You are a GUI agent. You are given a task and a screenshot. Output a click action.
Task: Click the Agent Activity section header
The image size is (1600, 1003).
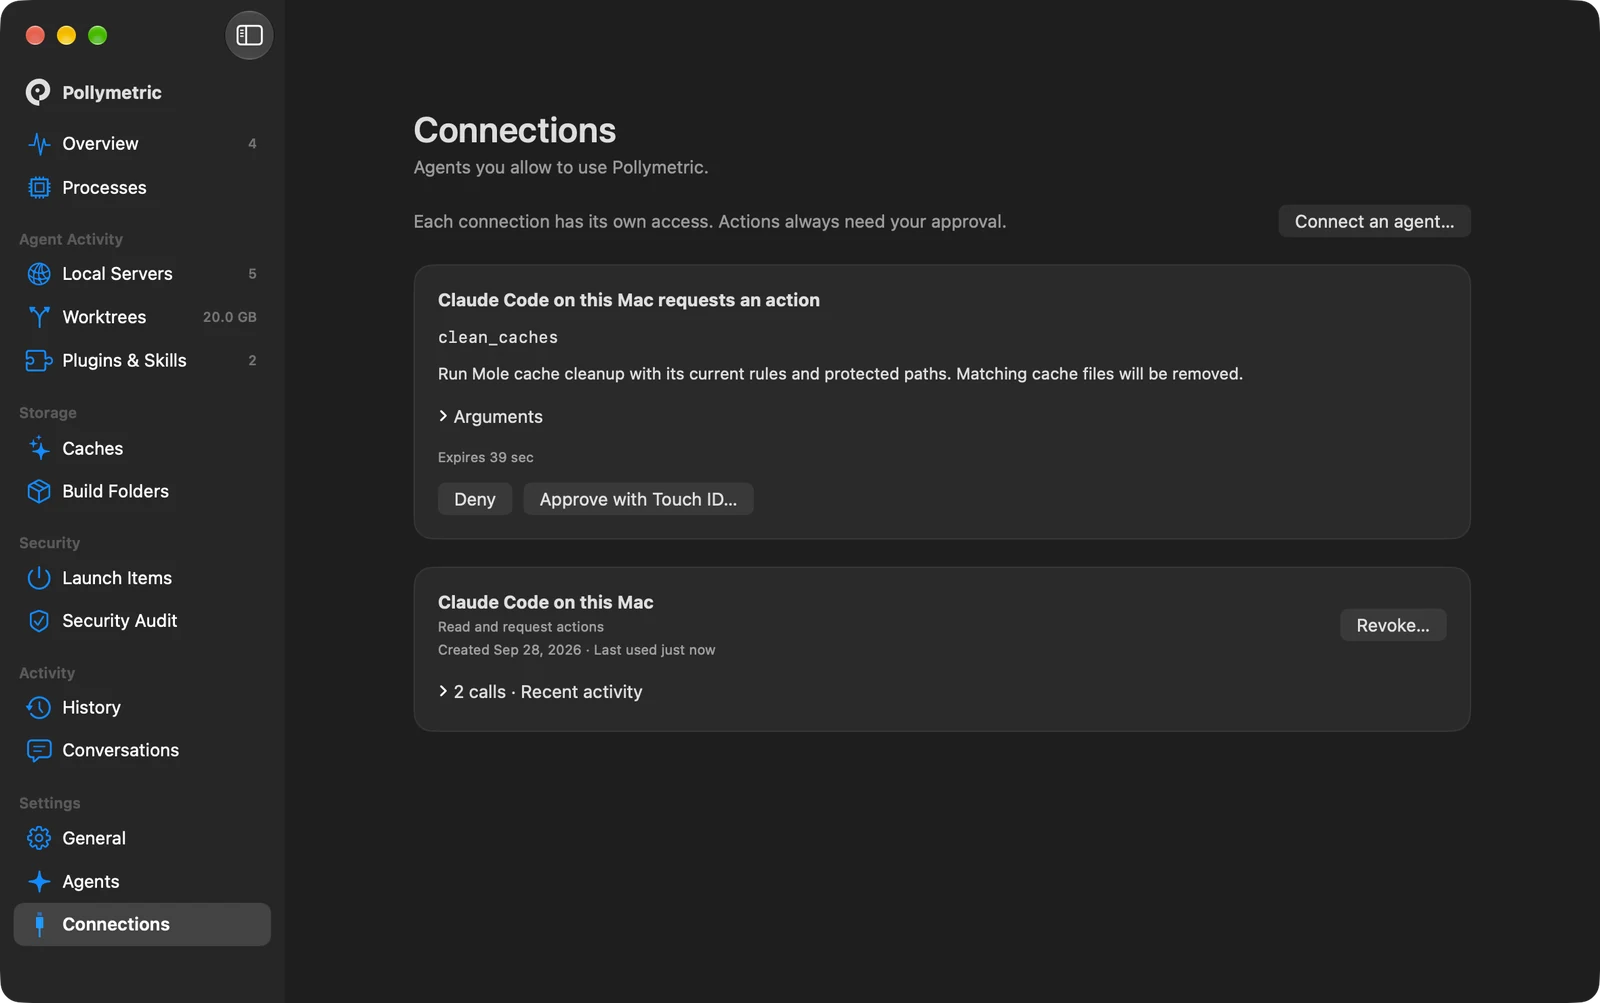[71, 239]
